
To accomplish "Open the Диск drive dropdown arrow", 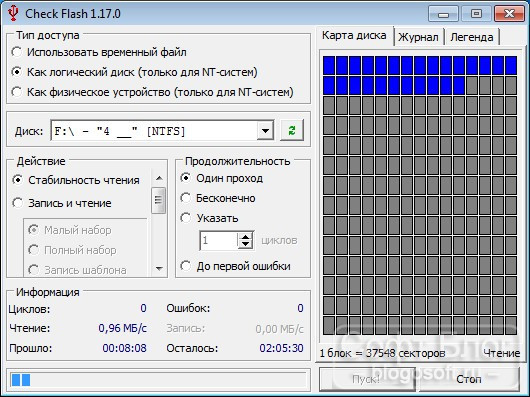I will tap(265, 130).
